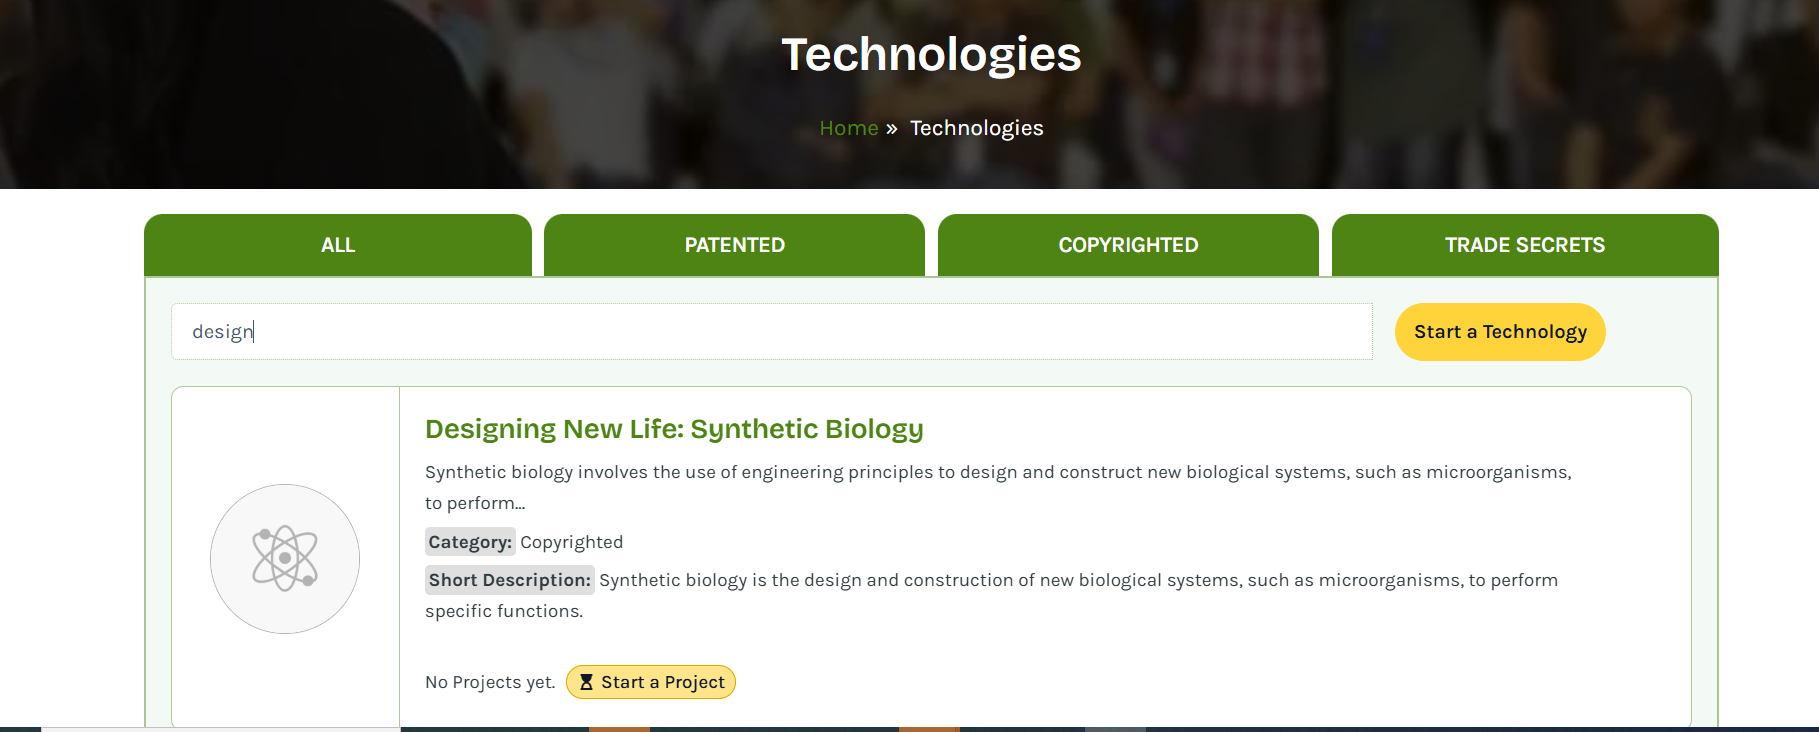Select the COPYRIGHTED tab
Screen dimensions: 1819x732
click(1128, 245)
